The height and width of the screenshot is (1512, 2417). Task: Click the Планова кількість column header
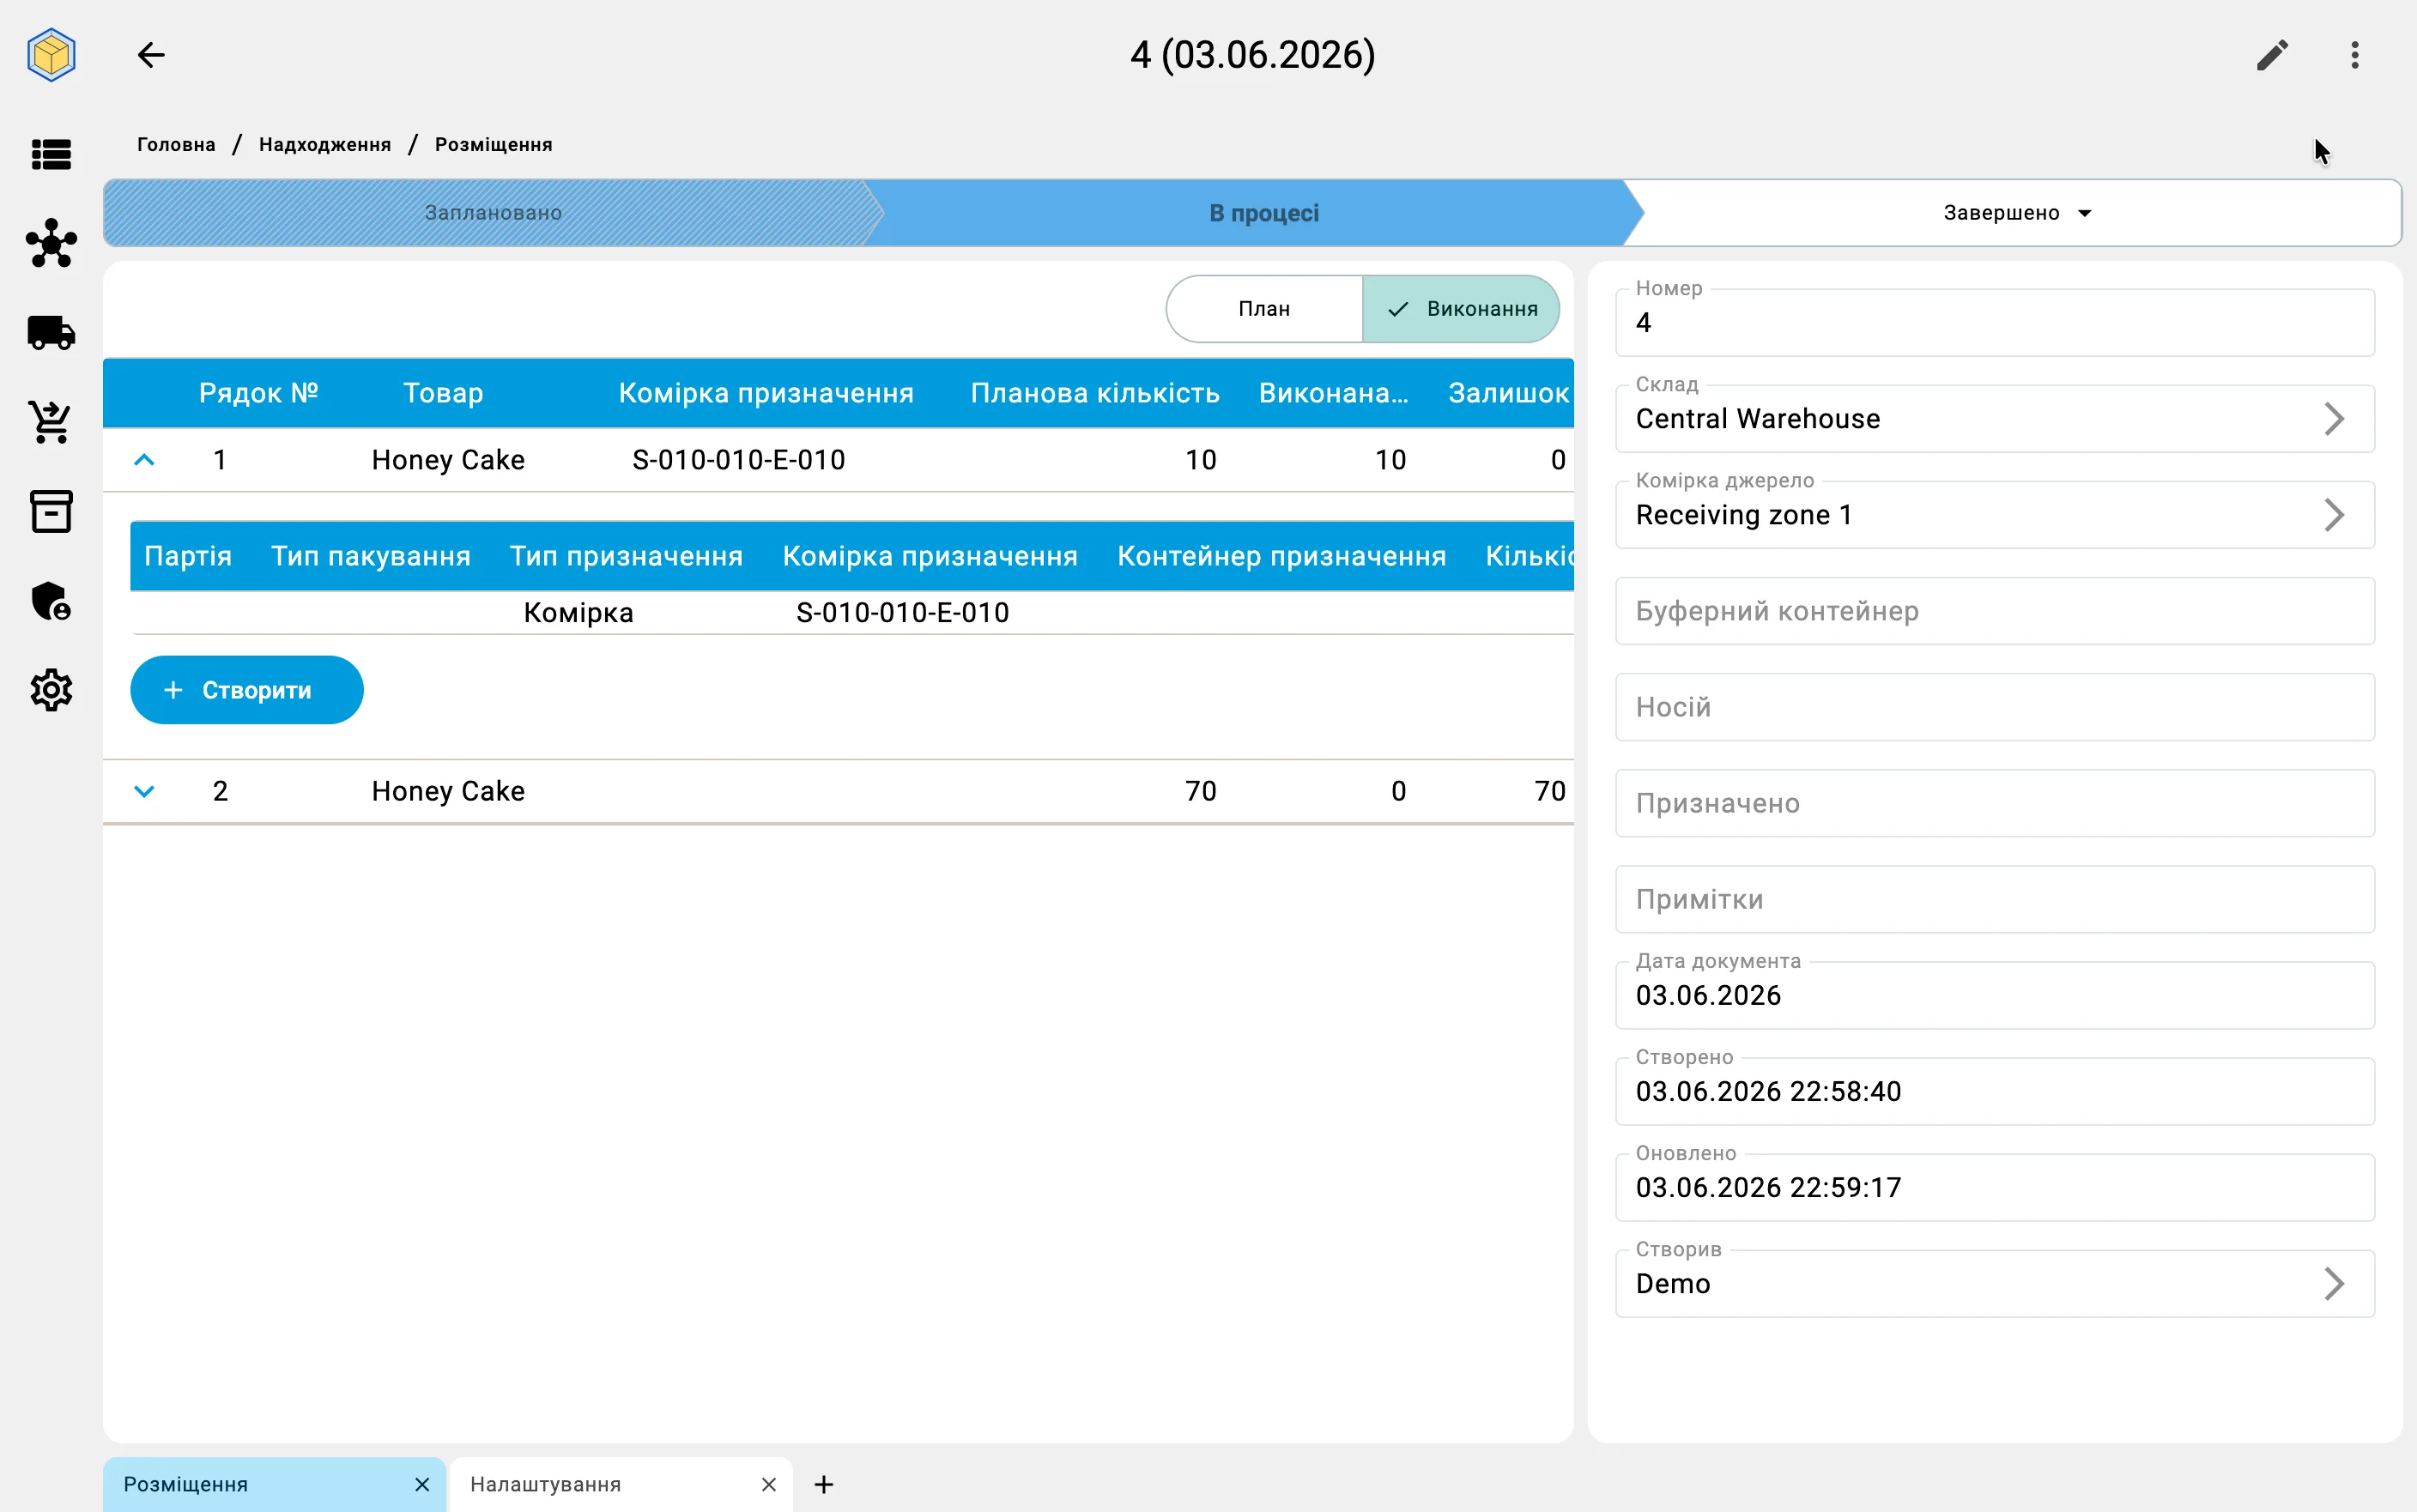coord(1095,393)
